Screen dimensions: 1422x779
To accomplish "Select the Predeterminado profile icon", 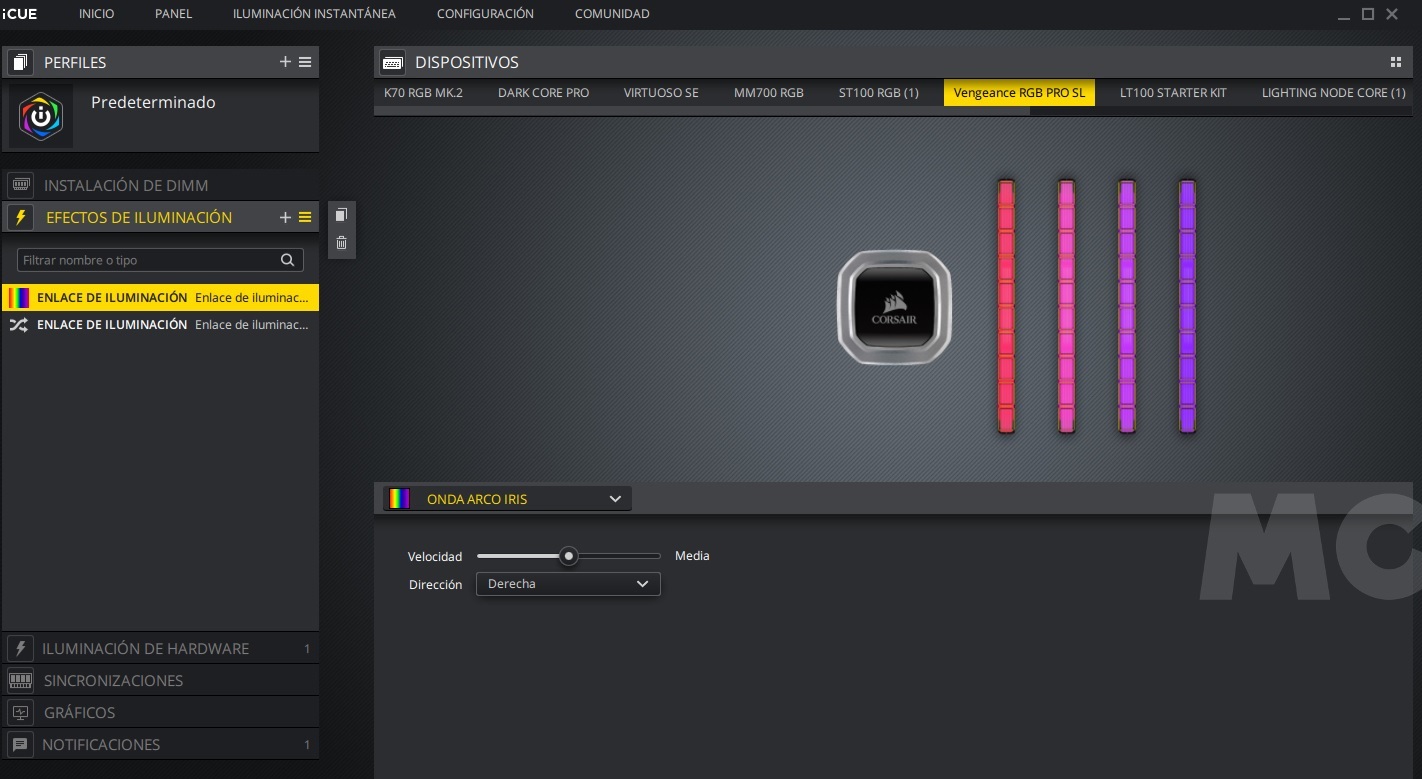I will (41, 117).
